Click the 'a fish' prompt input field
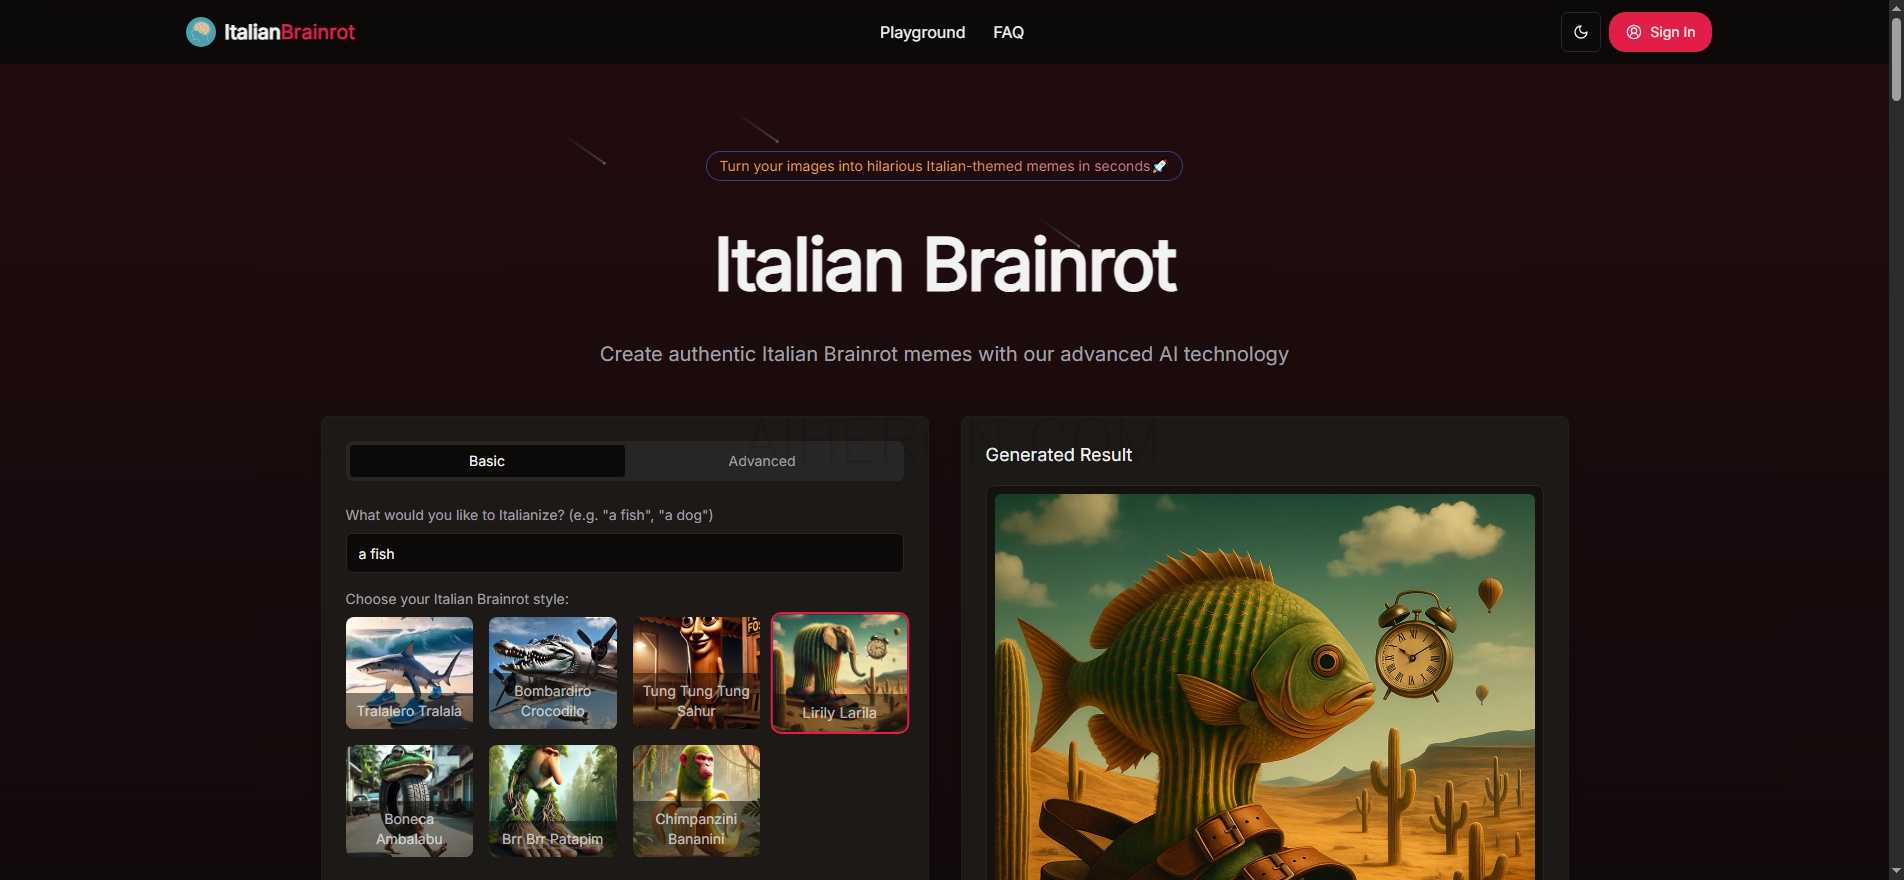The image size is (1904, 880). coord(625,553)
